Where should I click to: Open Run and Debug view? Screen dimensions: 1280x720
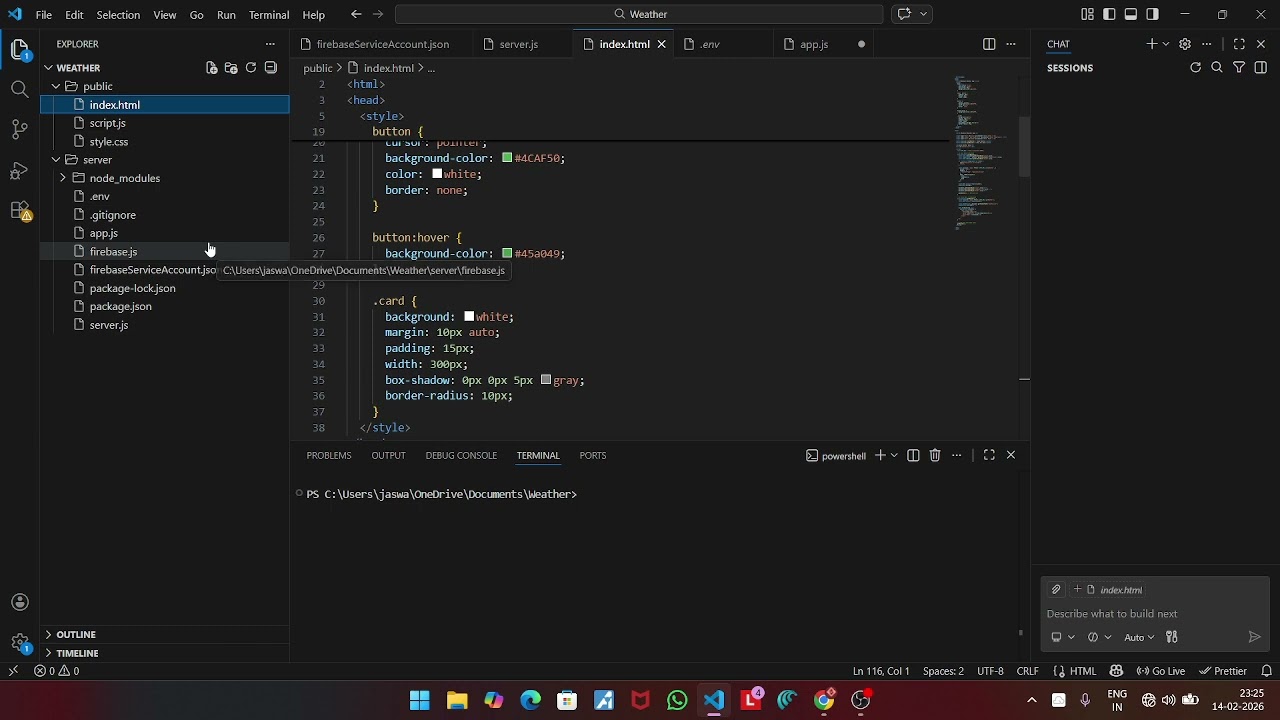tap(19, 171)
